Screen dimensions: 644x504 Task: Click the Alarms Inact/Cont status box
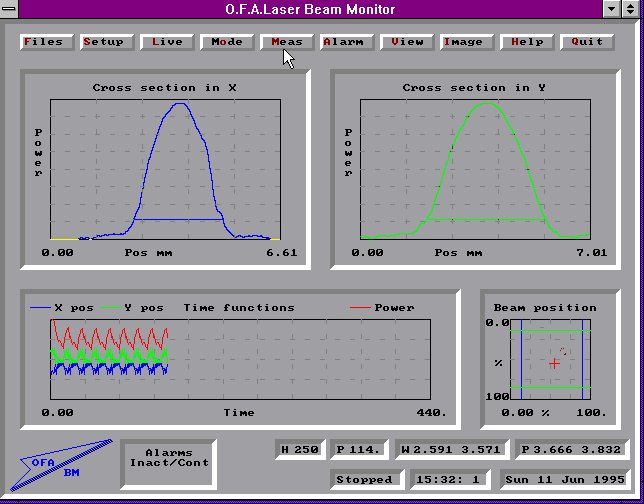click(x=169, y=458)
